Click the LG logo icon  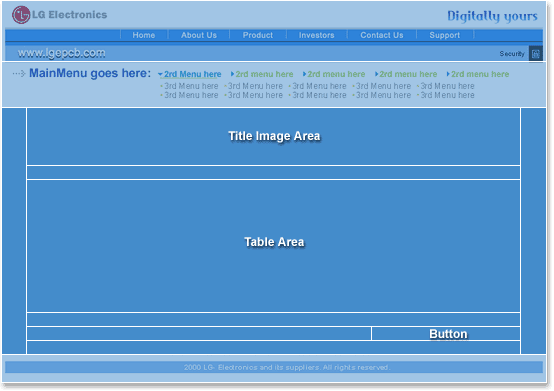pos(21,15)
